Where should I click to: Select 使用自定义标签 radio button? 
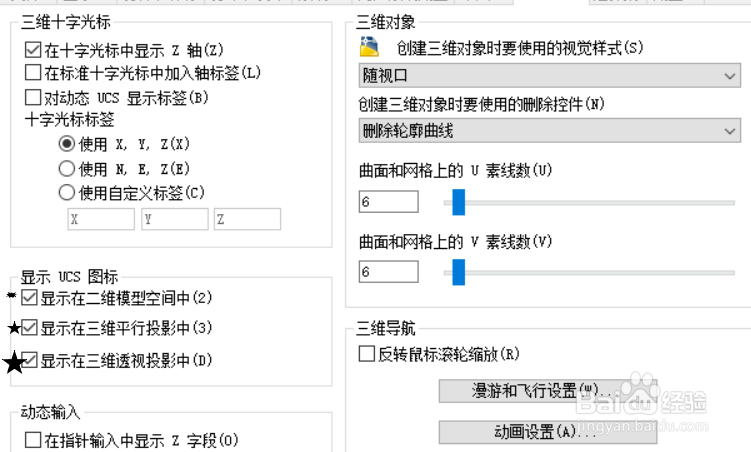click(67, 192)
